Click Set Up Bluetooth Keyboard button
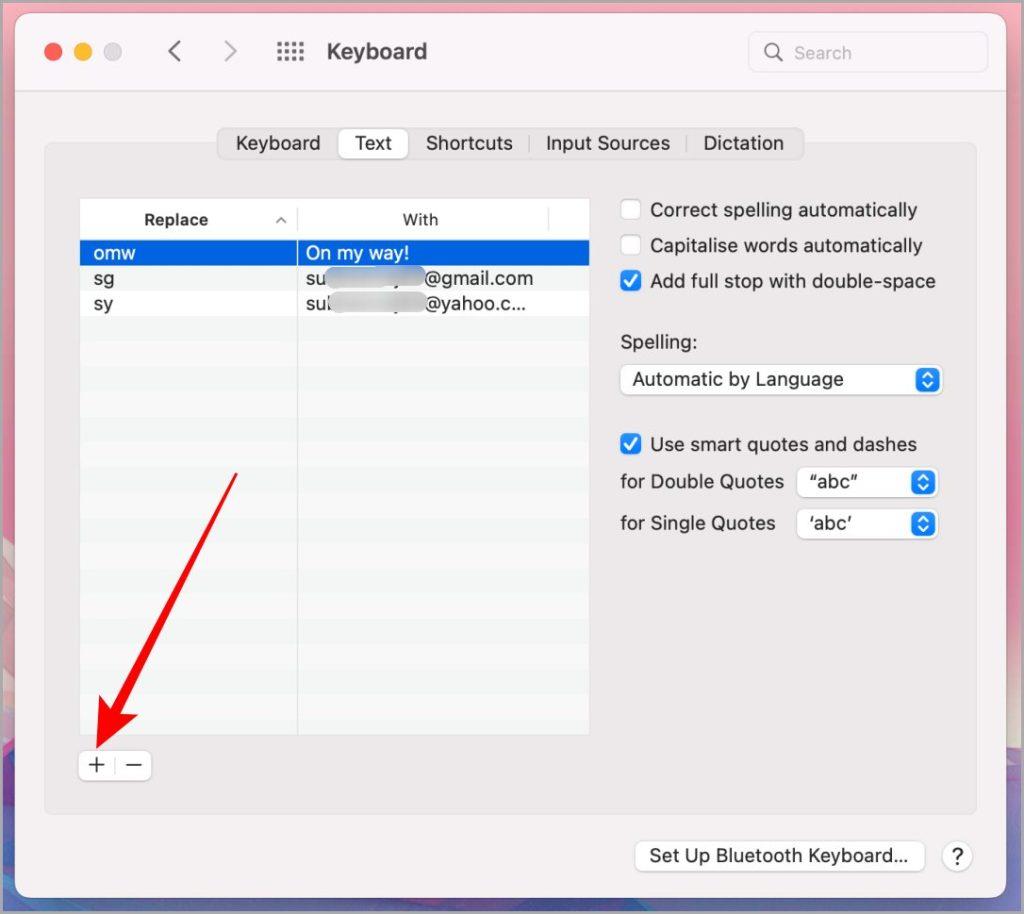1024x914 pixels. pyautogui.click(x=779, y=856)
